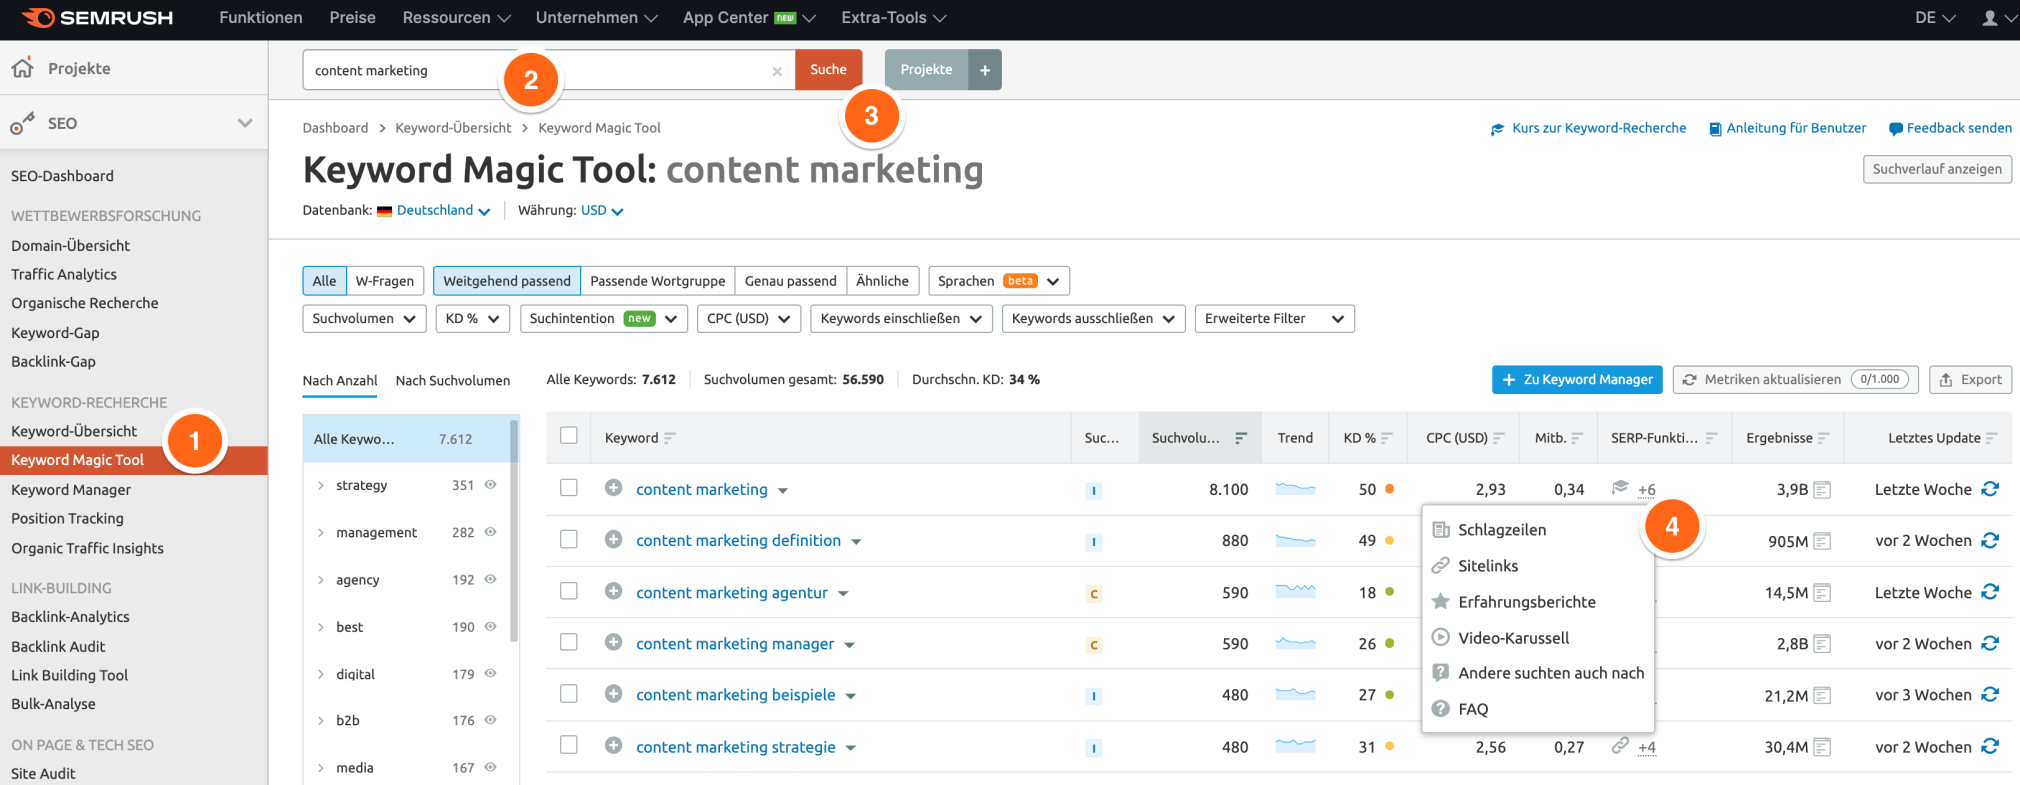Add content marketing manager via plus icon
The height and width of the screenshot is (785, 2020).
[614, 642]
